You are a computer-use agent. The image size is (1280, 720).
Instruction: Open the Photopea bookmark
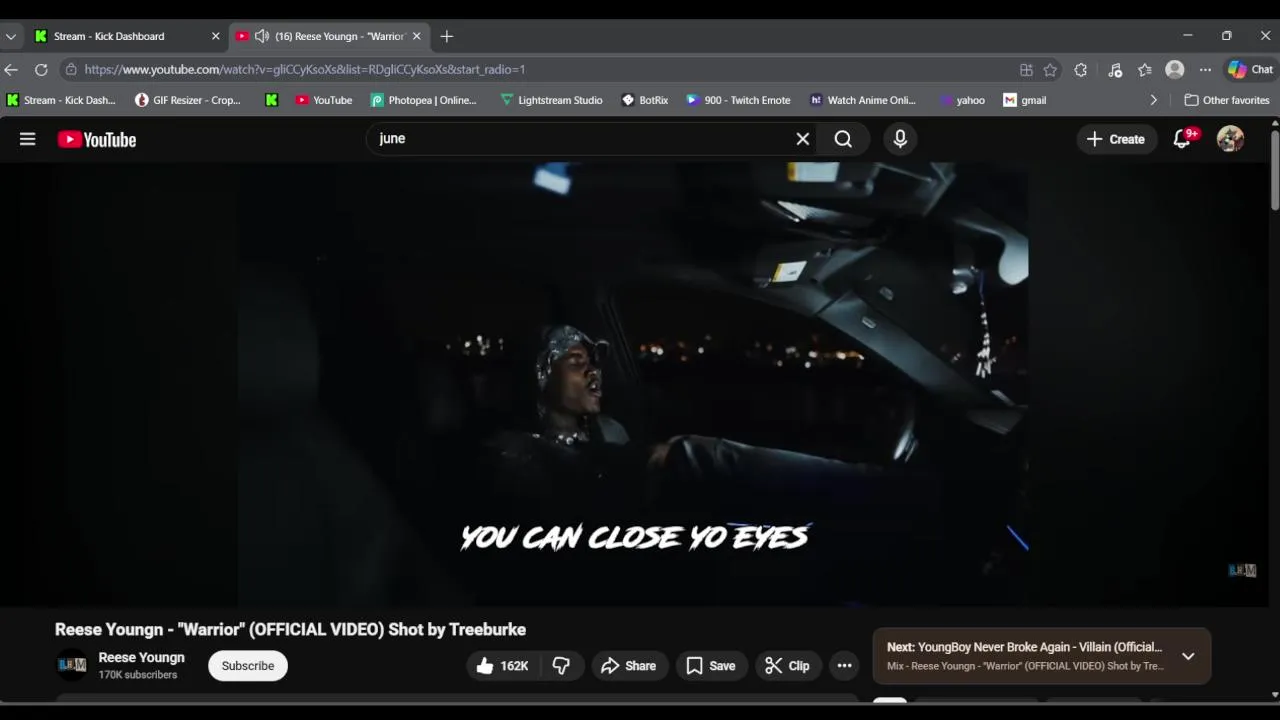tap(423, 100)
